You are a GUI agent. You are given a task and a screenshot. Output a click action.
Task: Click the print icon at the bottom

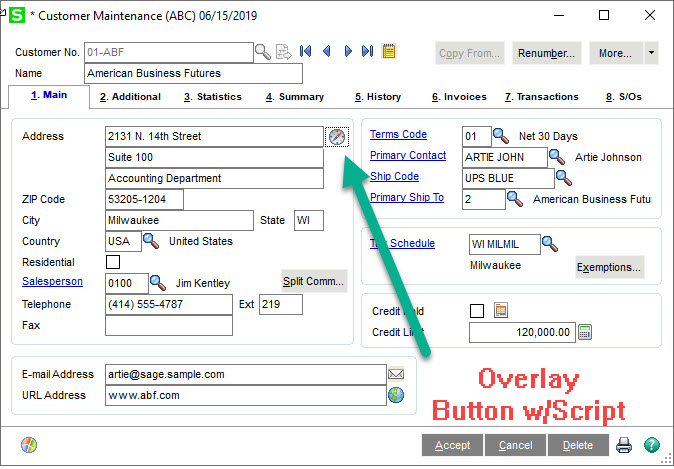(x=624, y=445)
